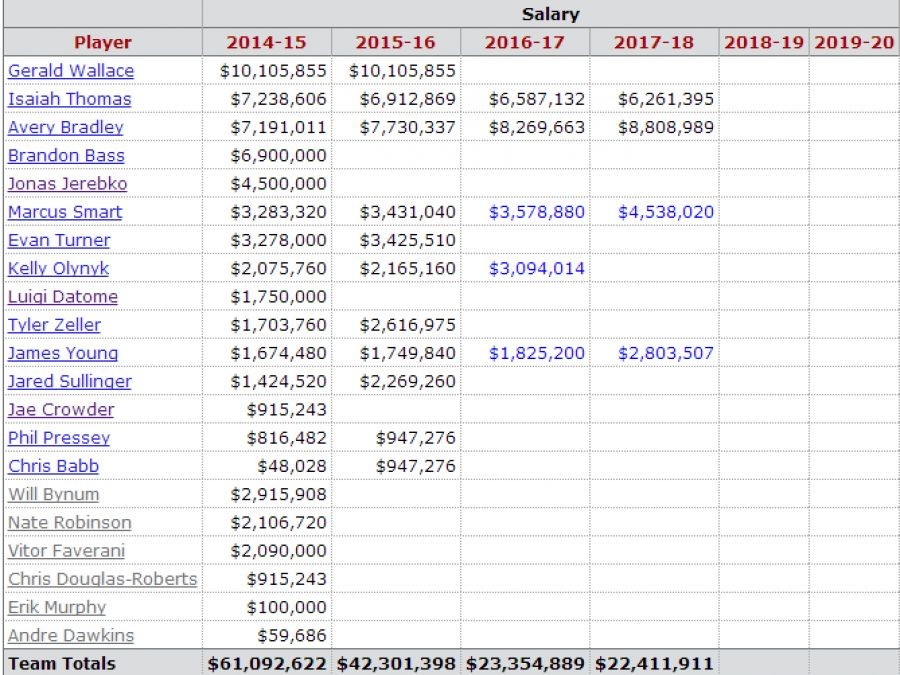
Task: Click the Luigi Datome link
Action: tap(62, 297)
